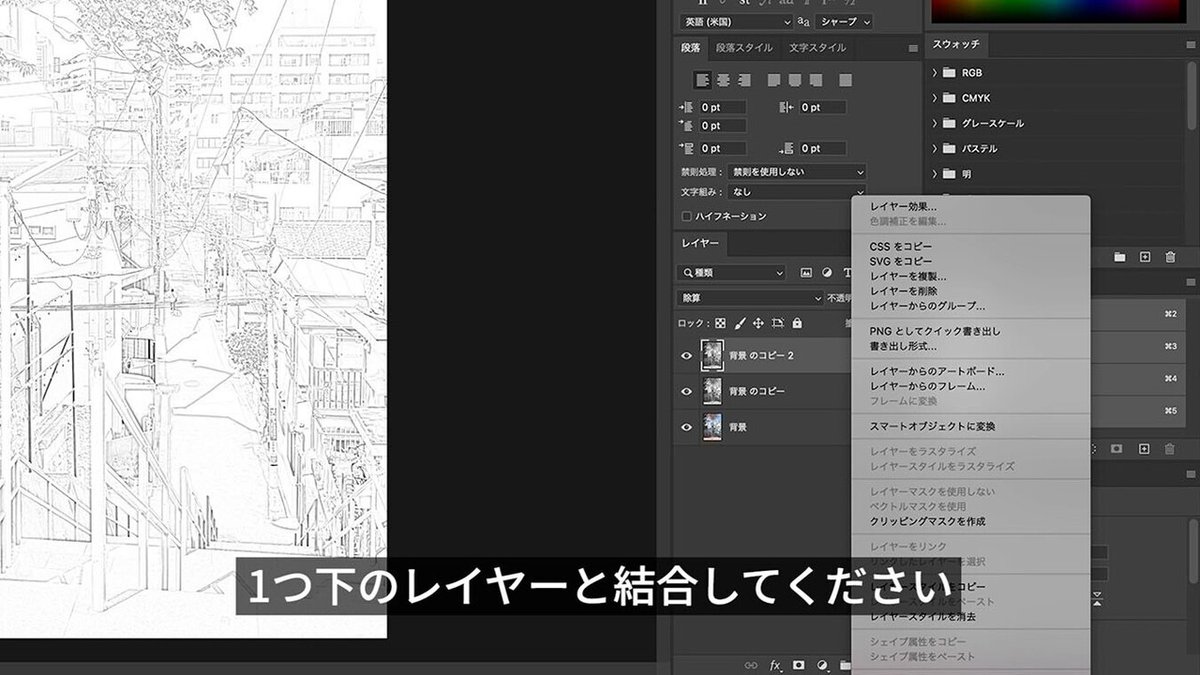The image size is (1200, 675).
Task: Hide the 背景 layer
Action: [x=686, y=426]
